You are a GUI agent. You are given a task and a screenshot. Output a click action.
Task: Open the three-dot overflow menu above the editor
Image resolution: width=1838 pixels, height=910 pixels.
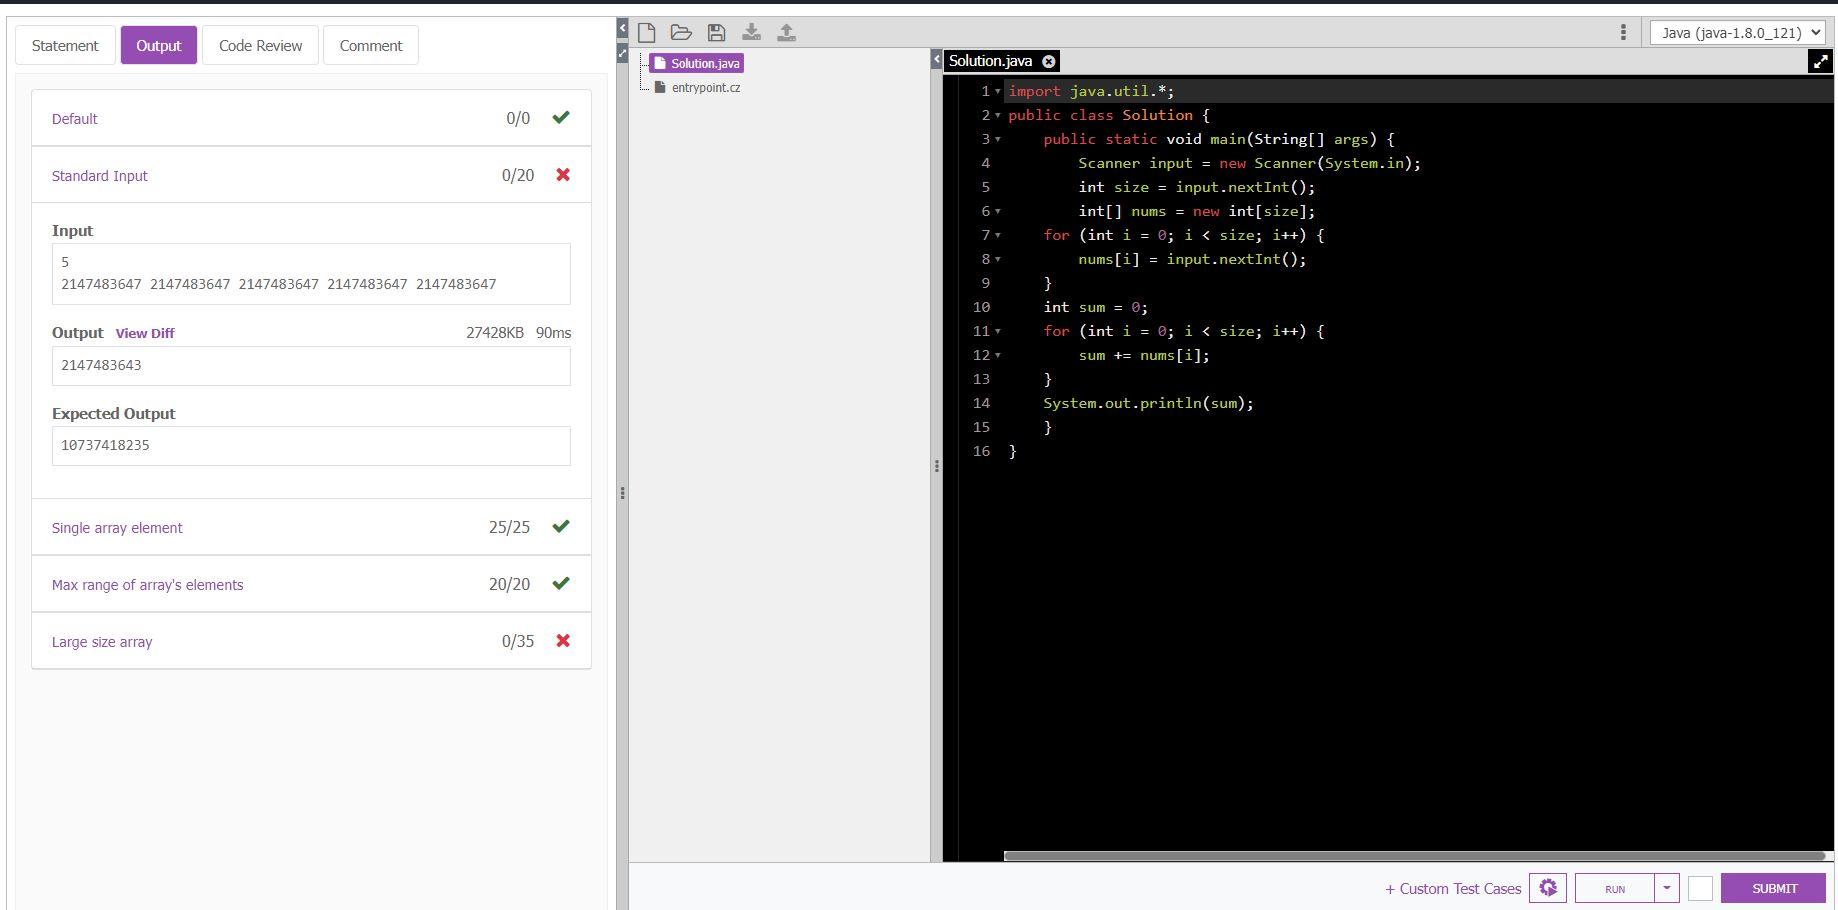pyautogui.click(x=1623, y=33)
